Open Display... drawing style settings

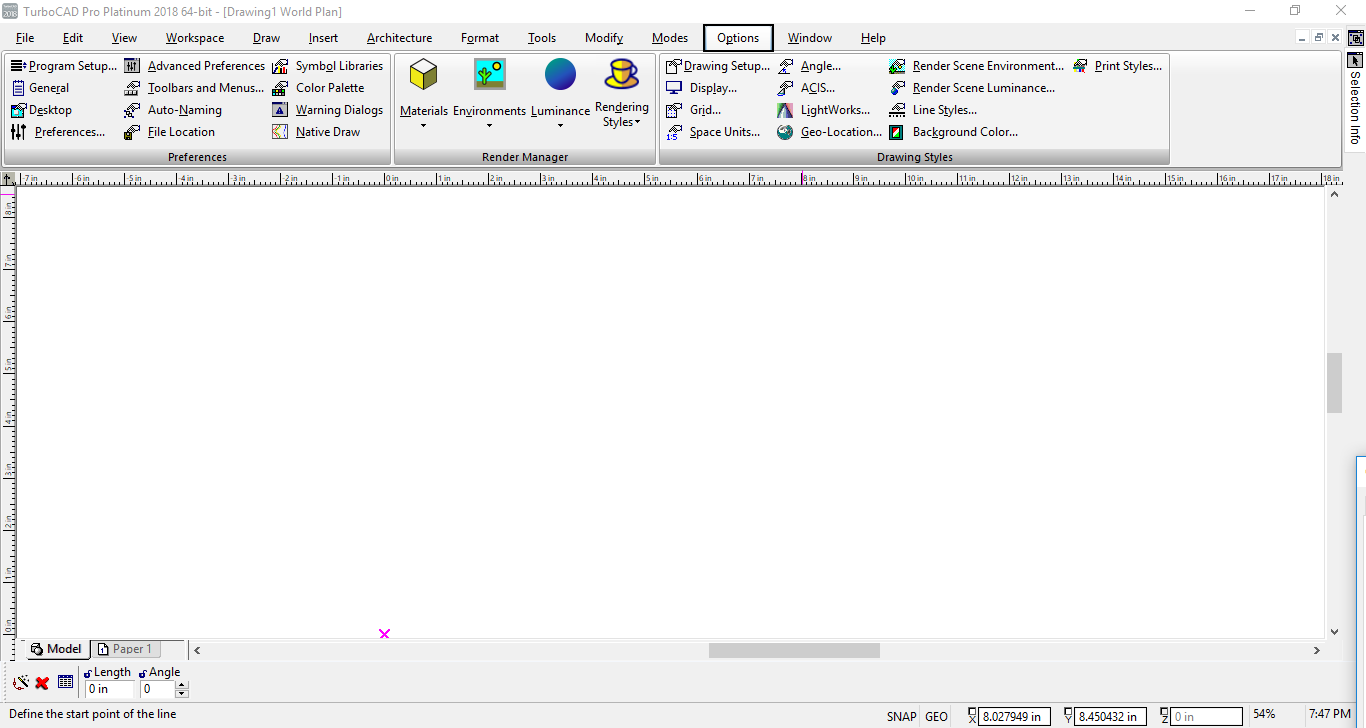pos(702,88)
